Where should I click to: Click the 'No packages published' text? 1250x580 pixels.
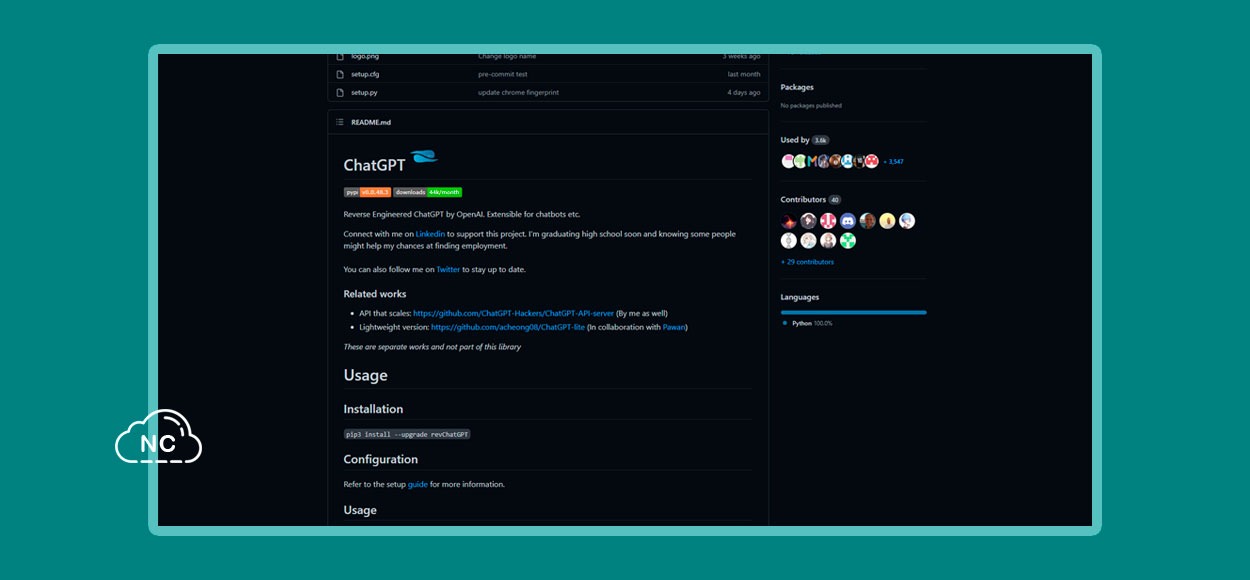point(811,105)
